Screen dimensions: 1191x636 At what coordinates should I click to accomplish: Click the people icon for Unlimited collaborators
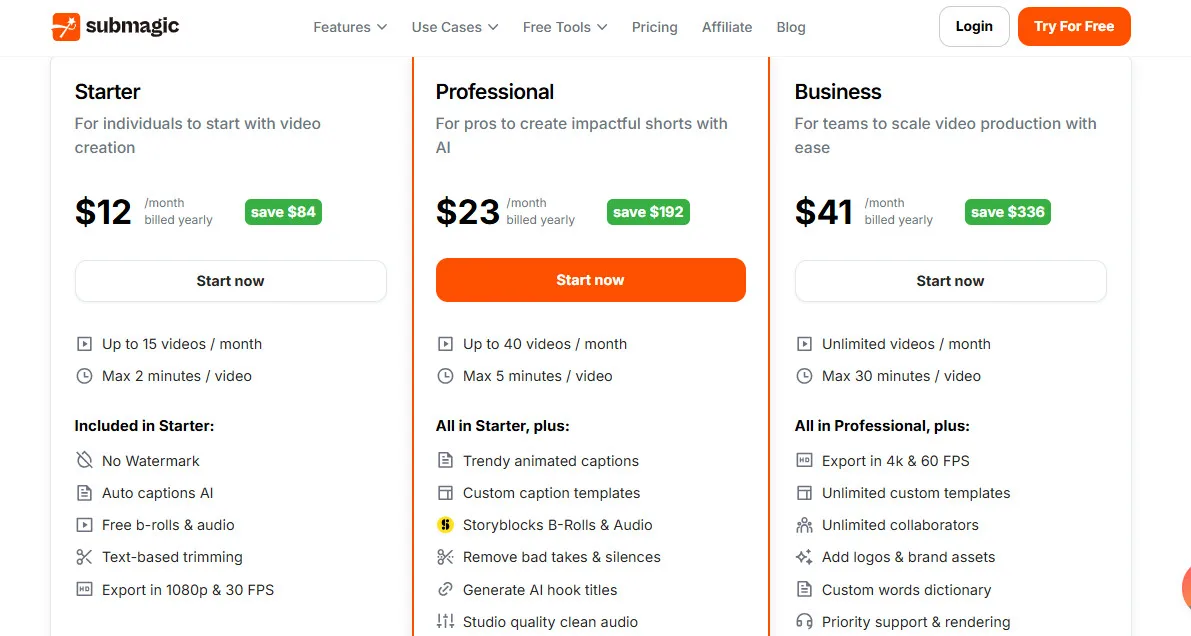(804, 524)
